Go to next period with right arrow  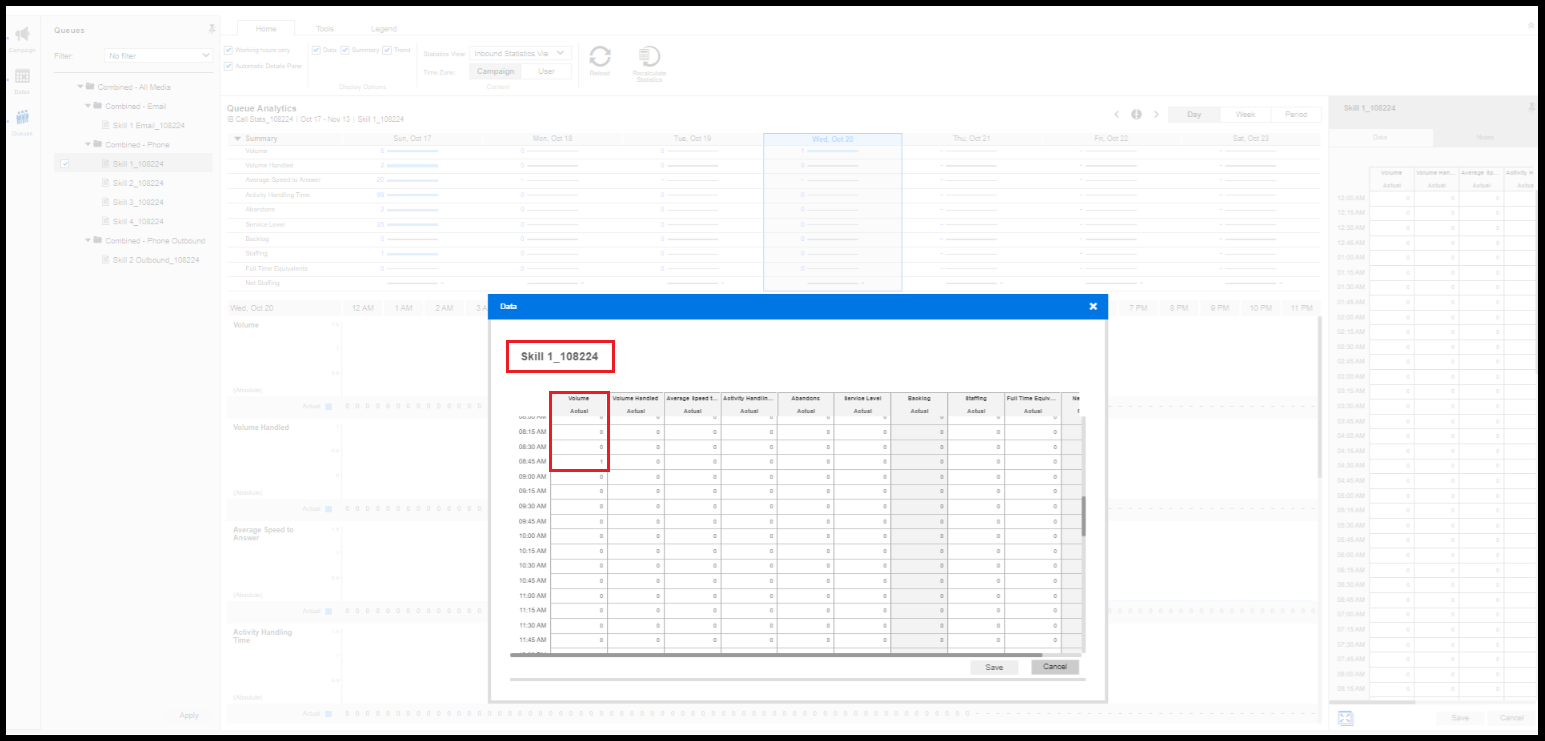tap(1156, 114)
